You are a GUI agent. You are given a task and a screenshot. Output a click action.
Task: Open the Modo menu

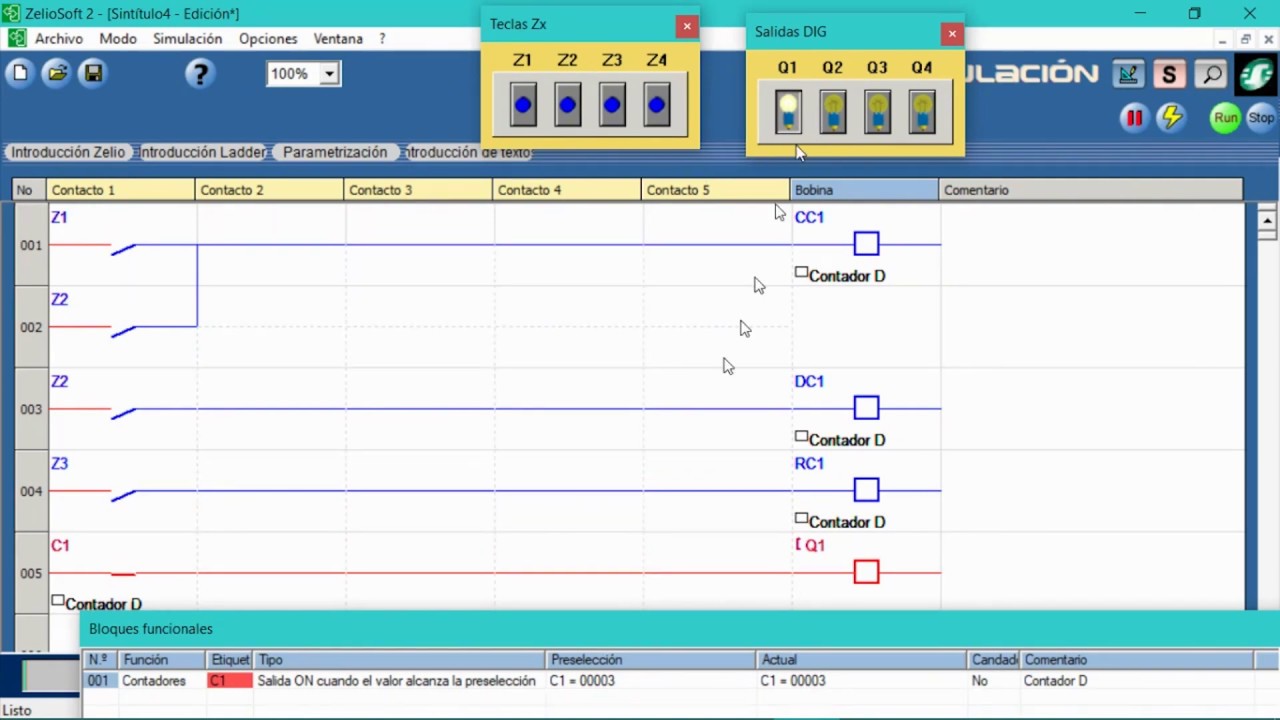[118, 39]
